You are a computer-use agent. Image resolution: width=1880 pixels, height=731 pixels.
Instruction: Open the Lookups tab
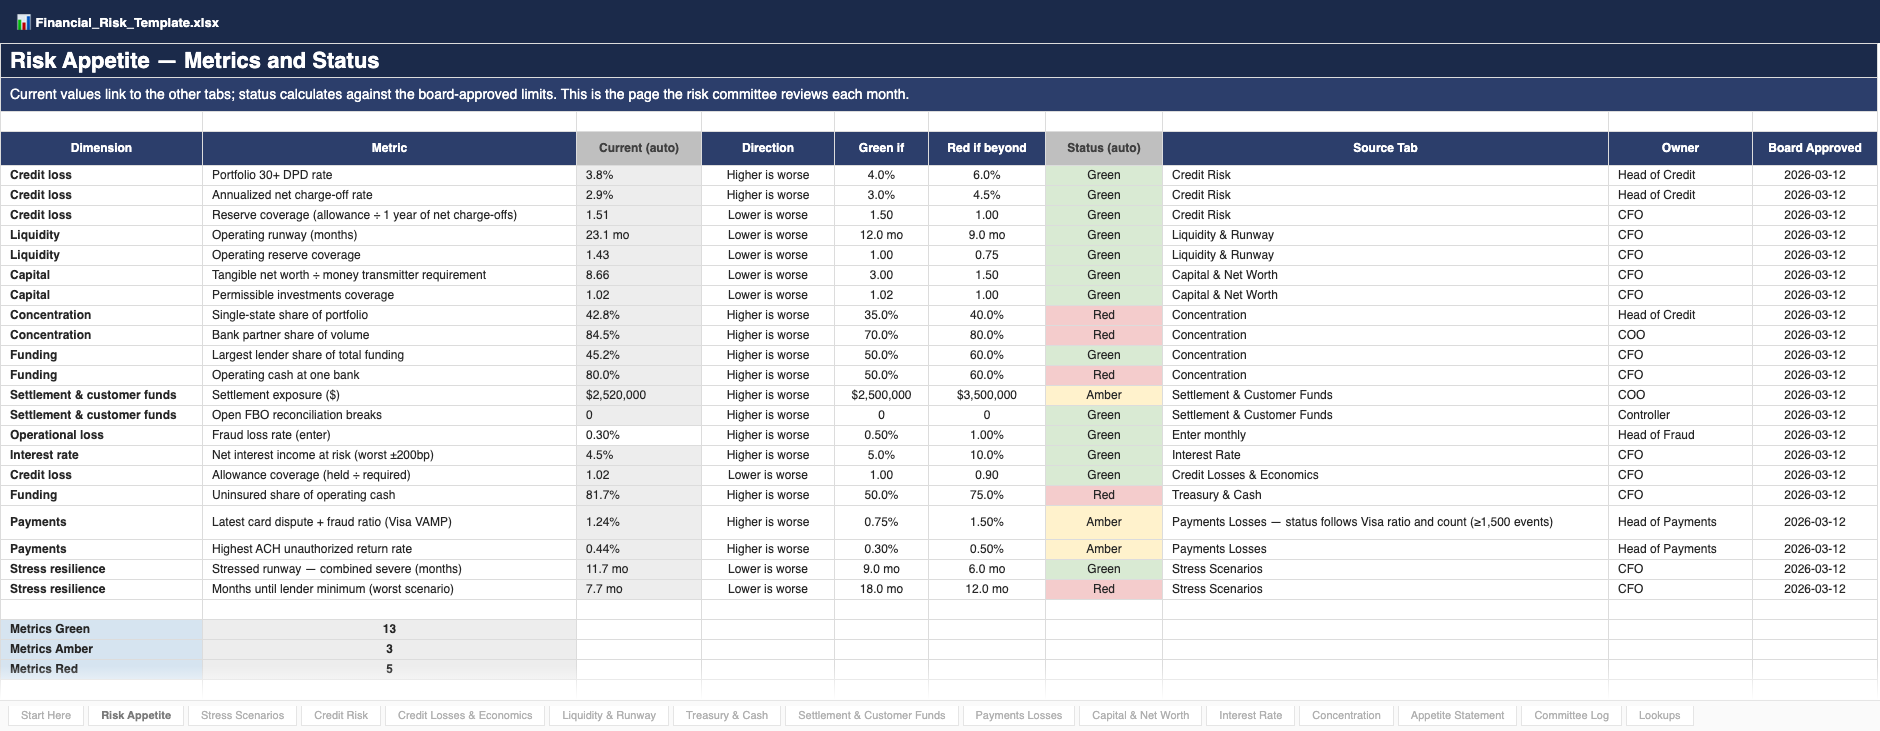[x=1660, y=715]
